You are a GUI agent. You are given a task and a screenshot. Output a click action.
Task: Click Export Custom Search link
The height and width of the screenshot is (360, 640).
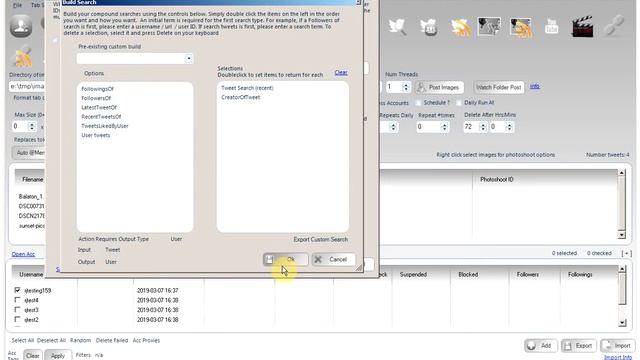coord(320,239)
